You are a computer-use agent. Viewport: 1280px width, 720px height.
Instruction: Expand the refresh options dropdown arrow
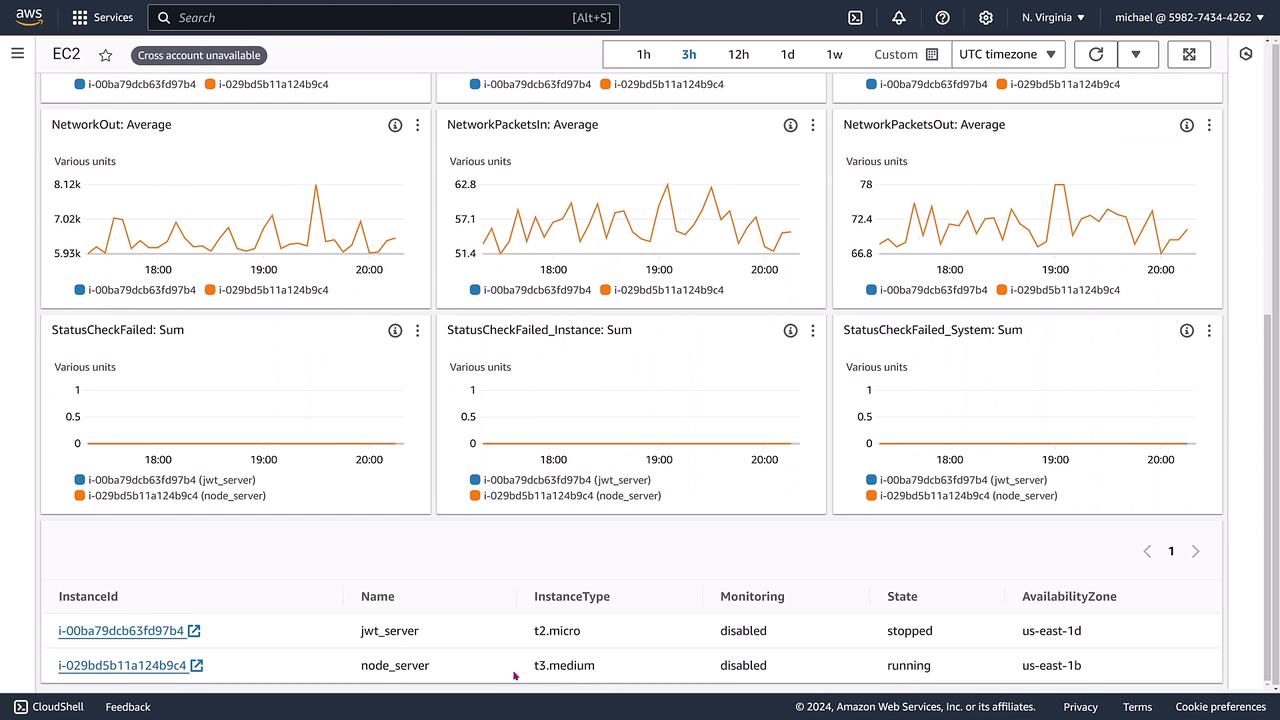pyautogui.click(x=1136, y=54)
